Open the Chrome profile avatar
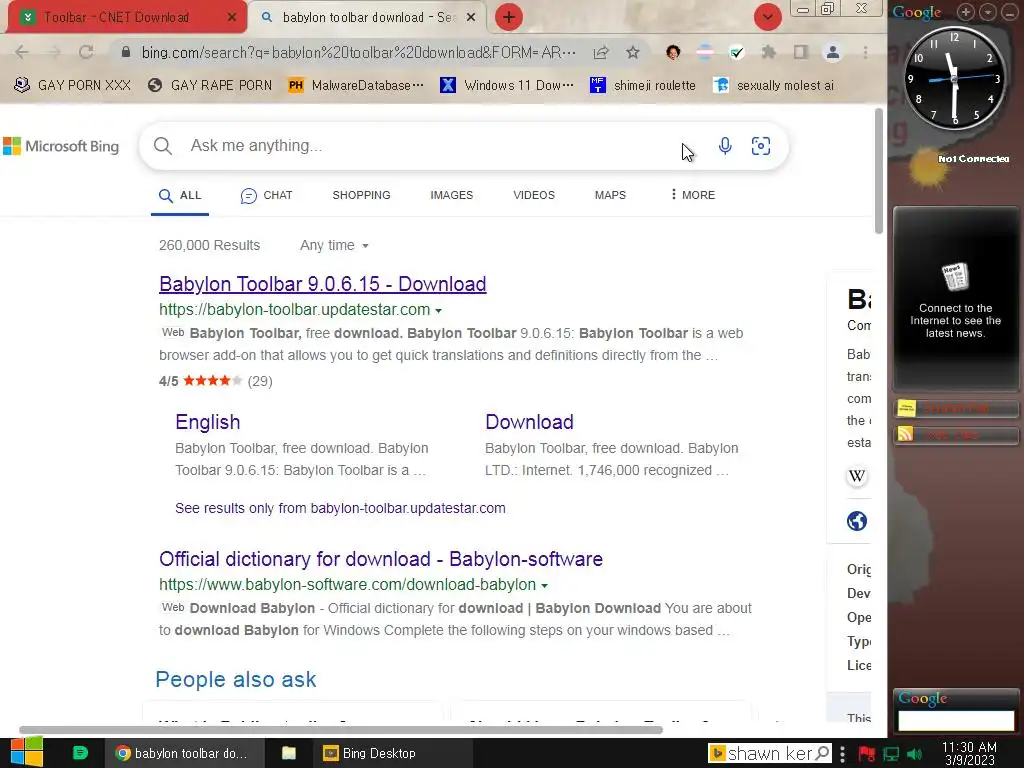1024x768 pixels. coord(833,52)
